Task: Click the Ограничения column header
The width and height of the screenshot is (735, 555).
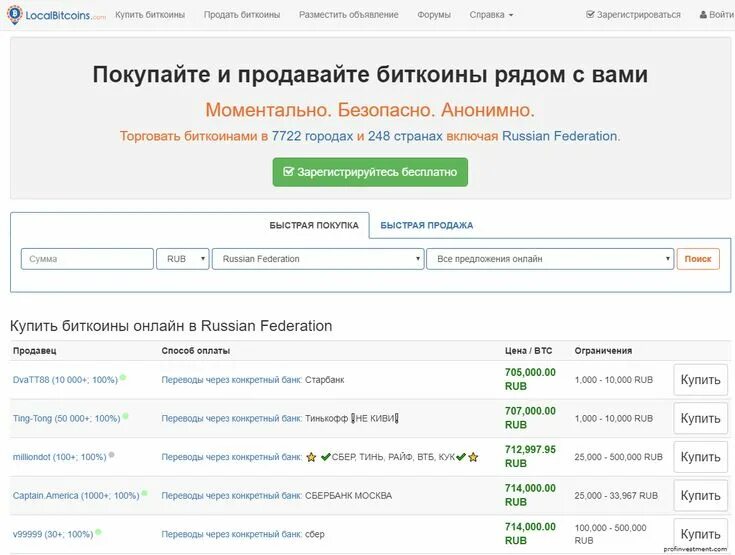Action: tap(603, 351)
